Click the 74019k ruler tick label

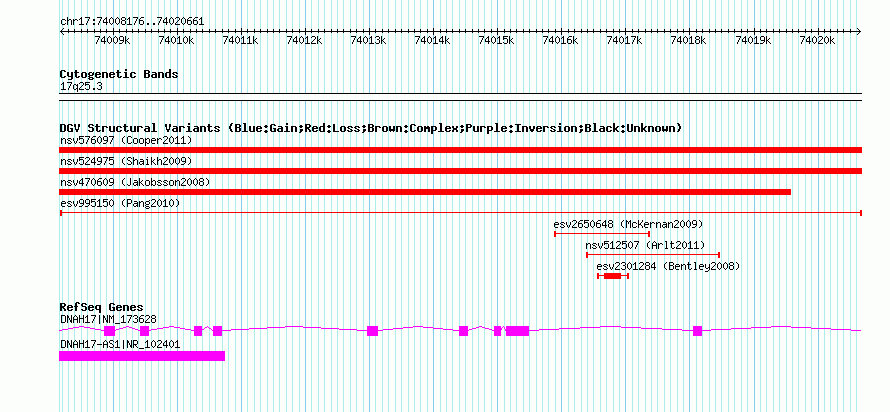point(753,40)
